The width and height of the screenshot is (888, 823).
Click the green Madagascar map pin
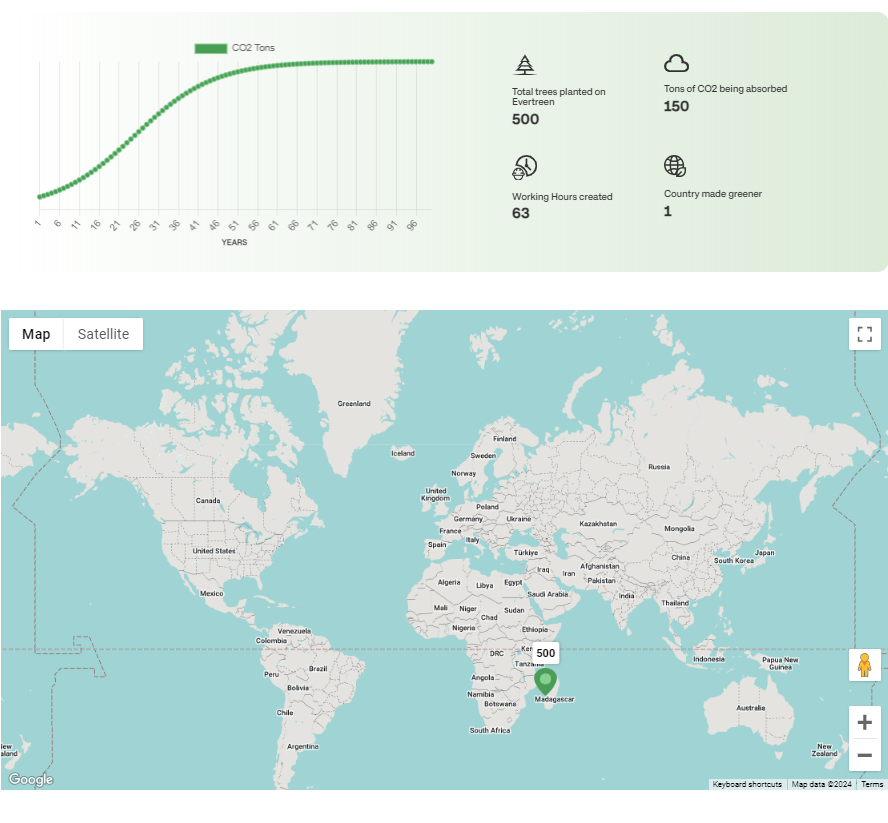545,681
